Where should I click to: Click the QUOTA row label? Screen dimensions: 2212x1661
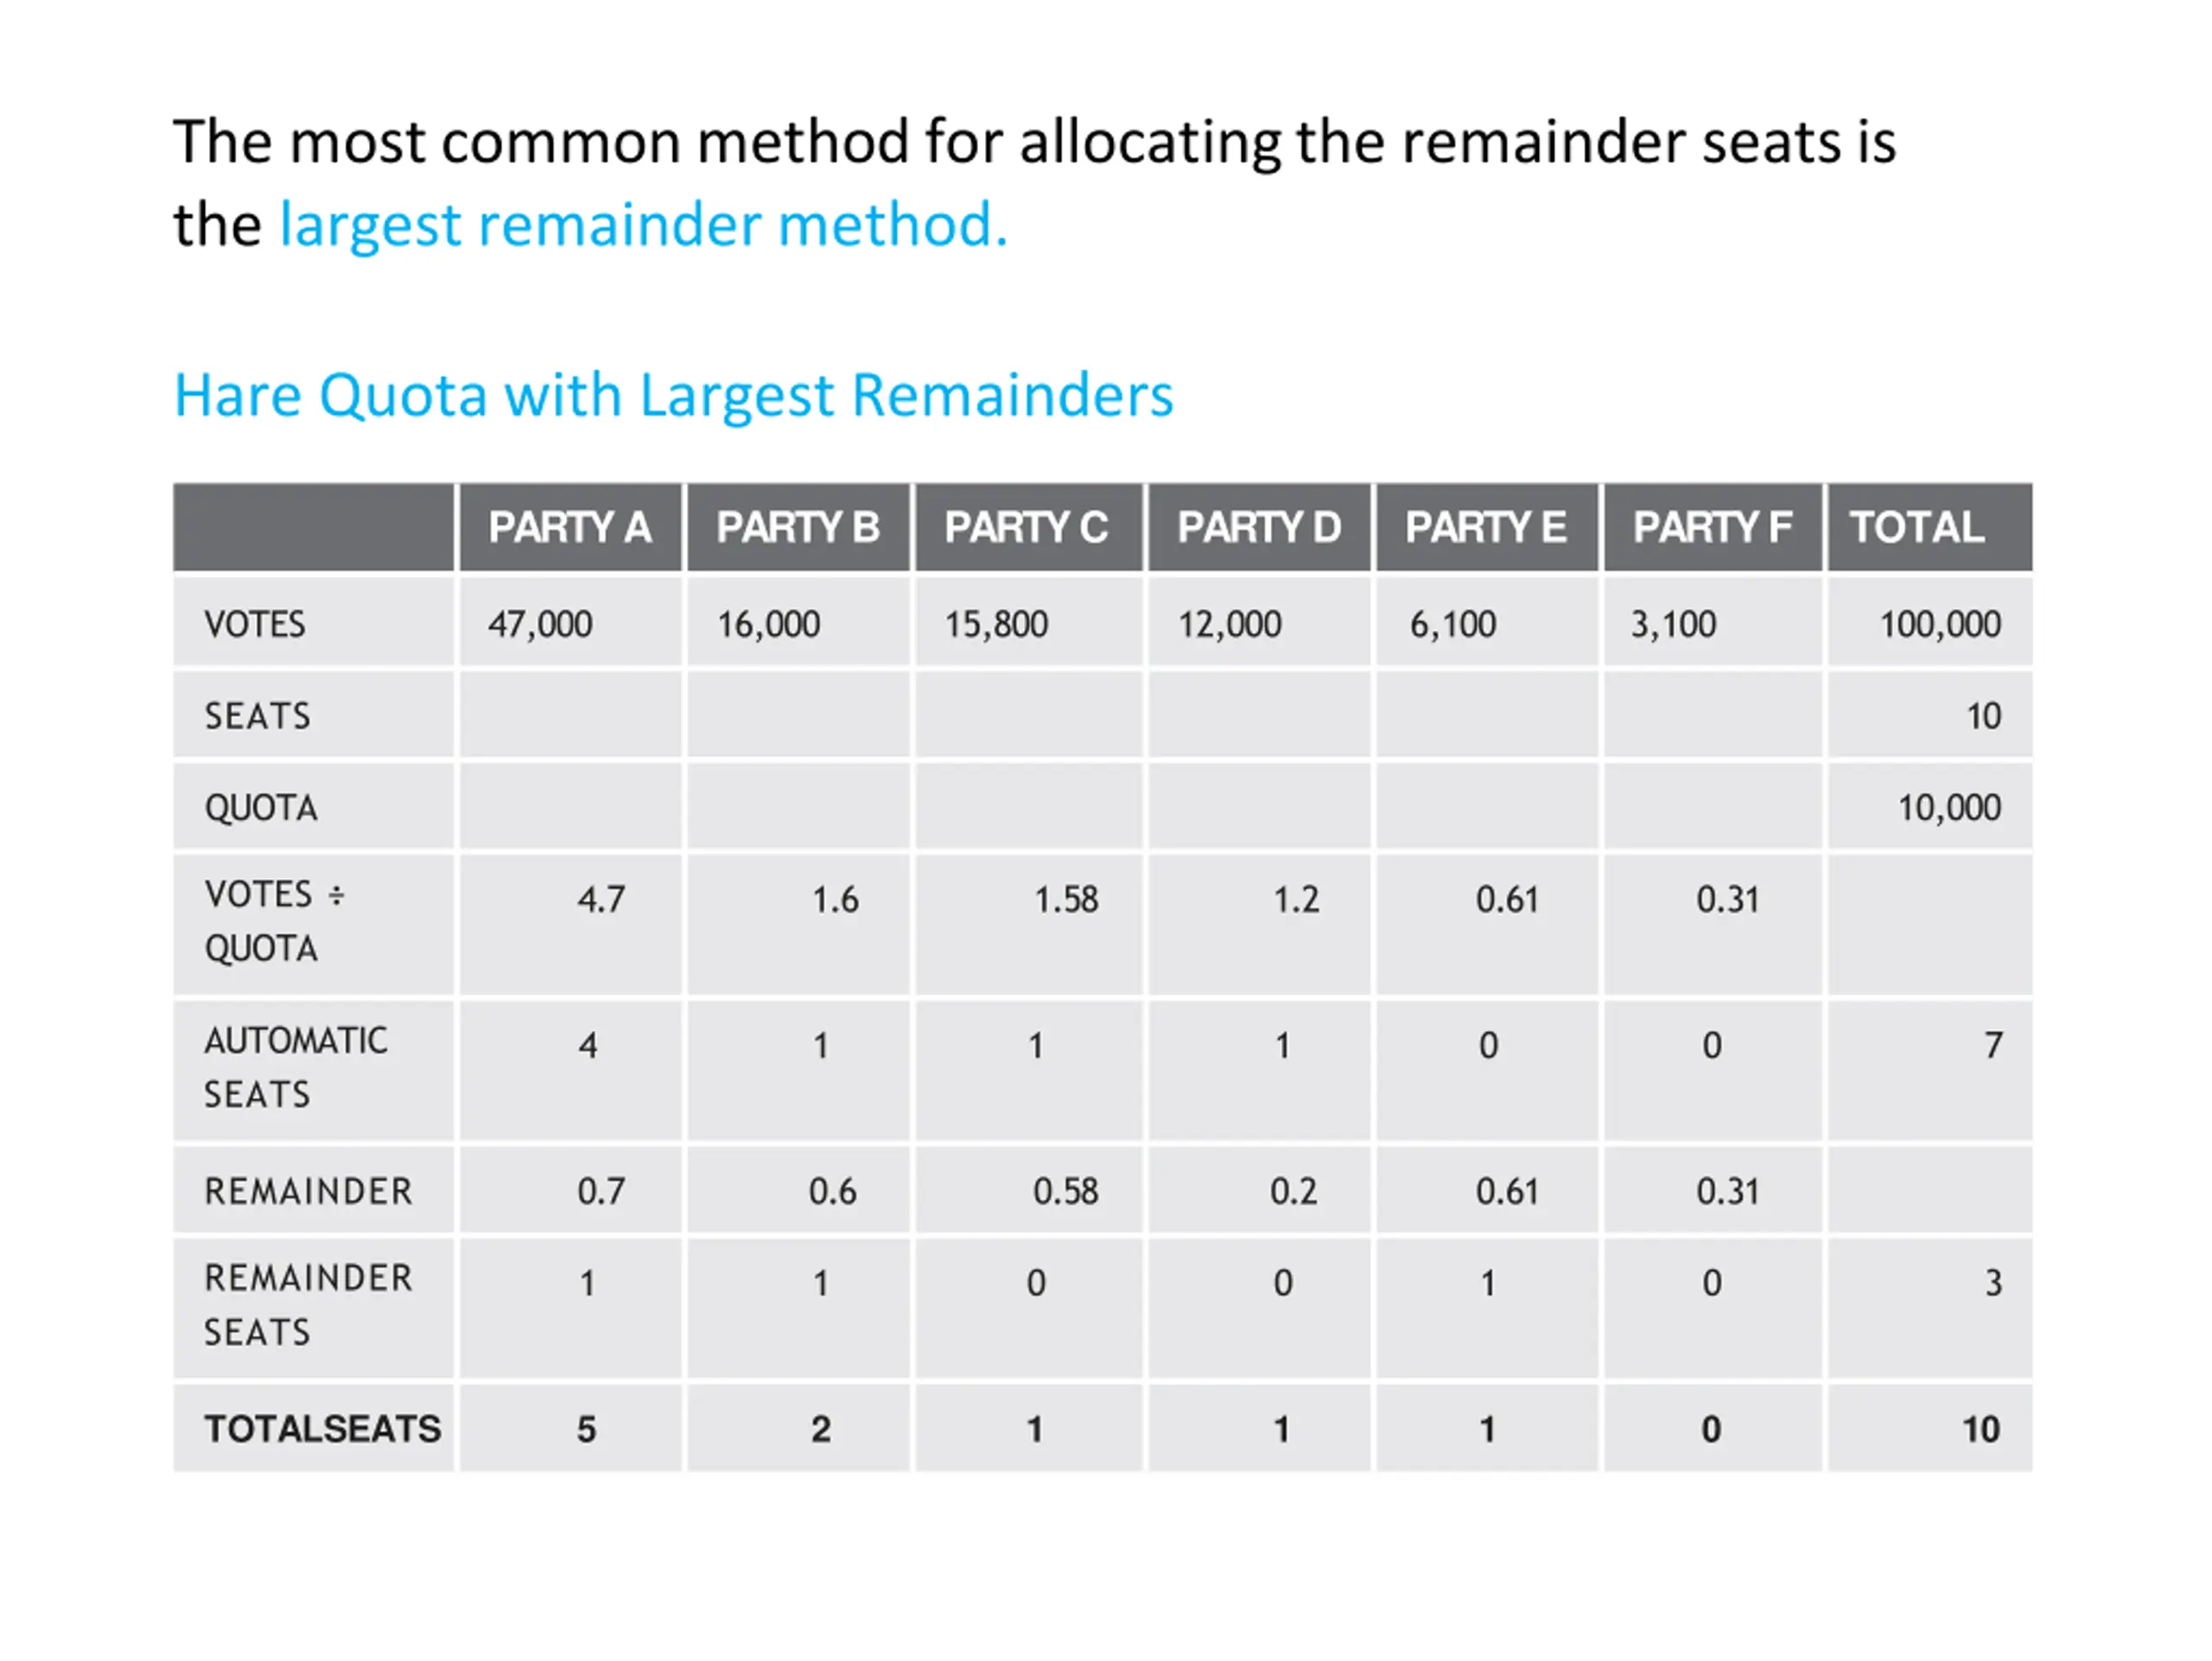(261, 808)
